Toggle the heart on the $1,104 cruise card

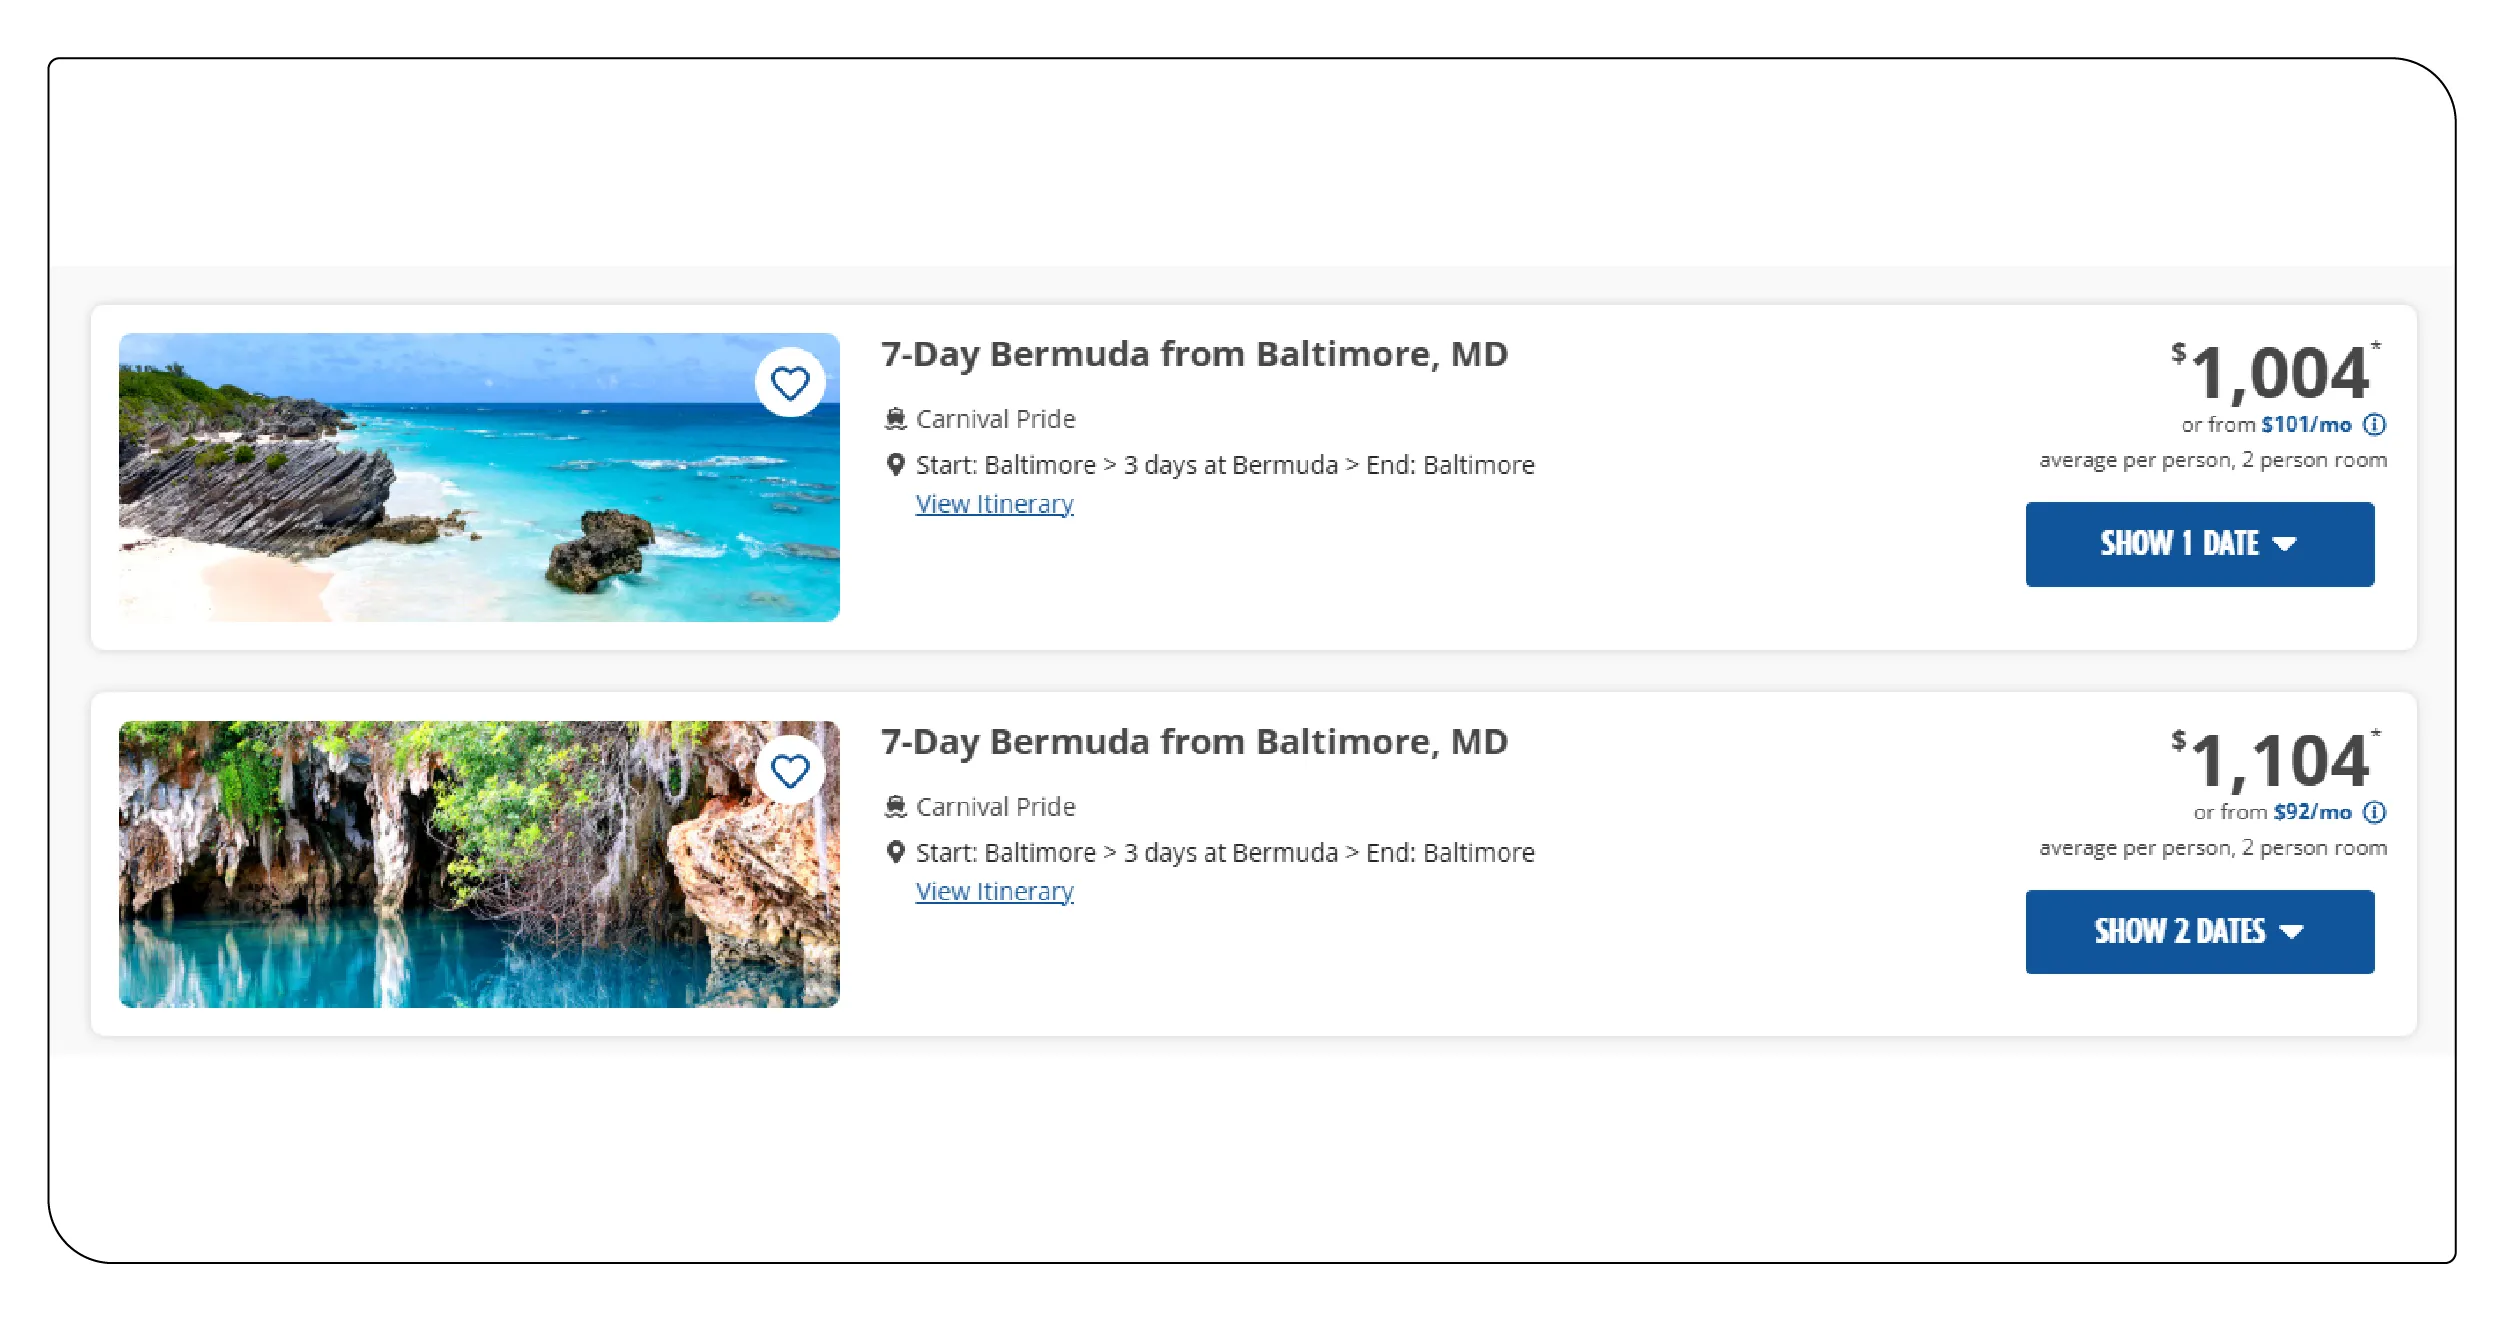(x=790, y=771)
